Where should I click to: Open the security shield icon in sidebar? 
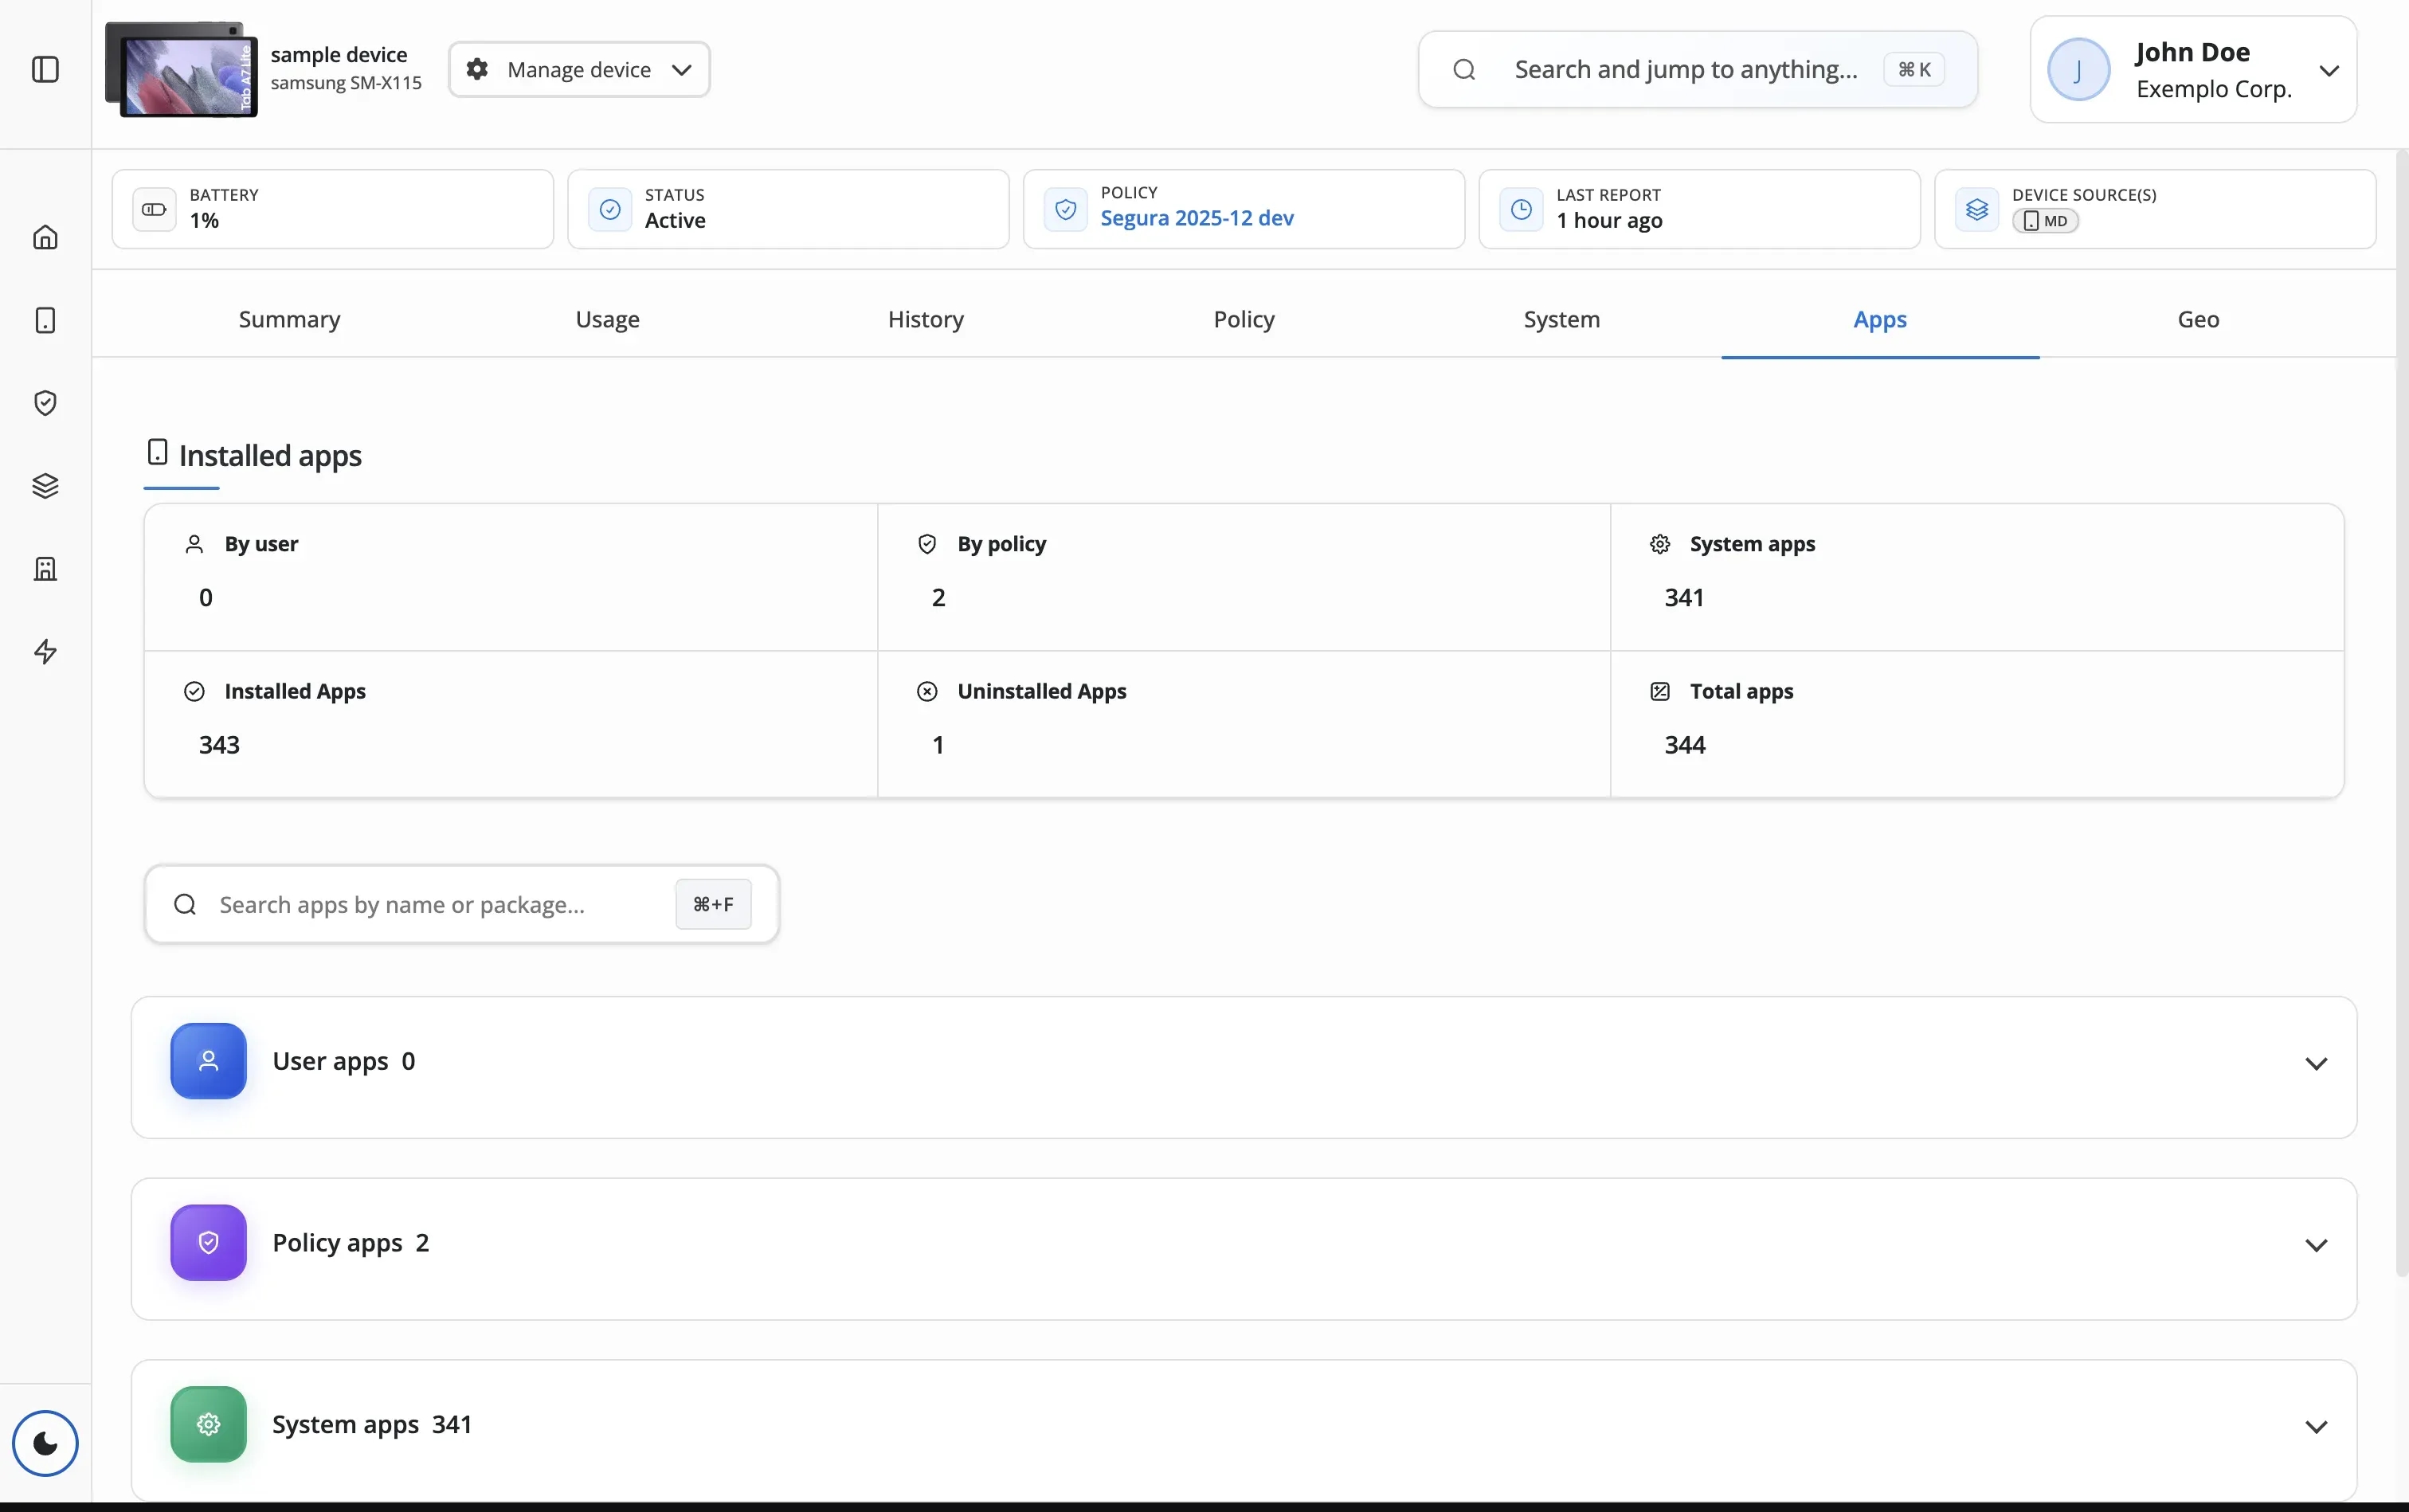46,403
